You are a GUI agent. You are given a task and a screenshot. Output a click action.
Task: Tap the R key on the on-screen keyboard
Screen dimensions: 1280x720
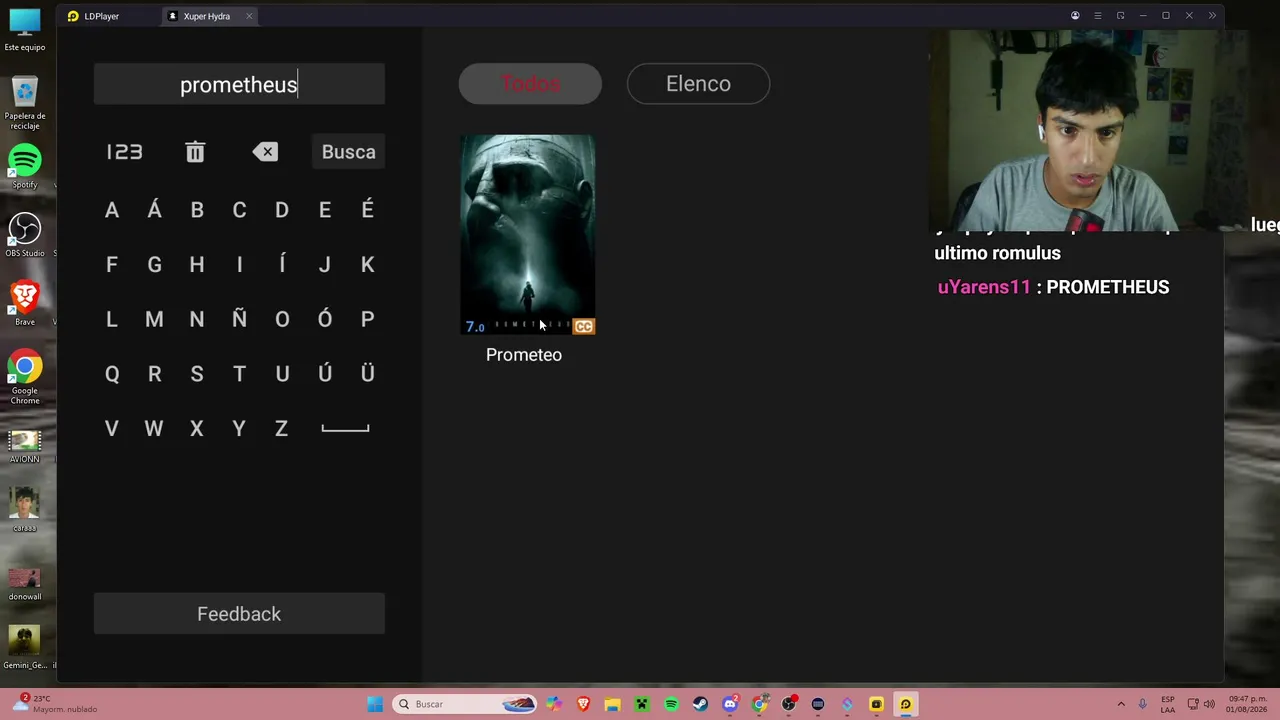[x=154, y=374]
